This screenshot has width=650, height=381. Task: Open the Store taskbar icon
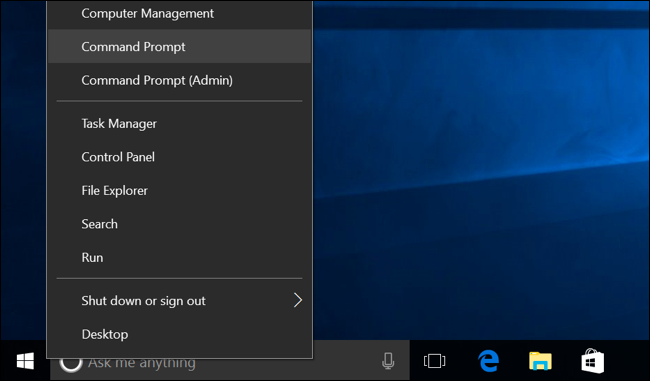coord(592,361)
